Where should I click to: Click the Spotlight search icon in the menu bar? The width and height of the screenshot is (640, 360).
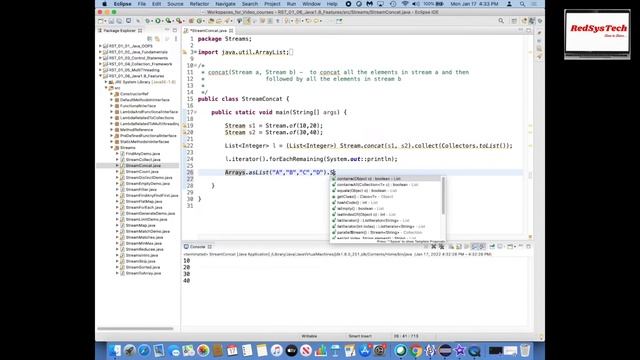point(522,4)
